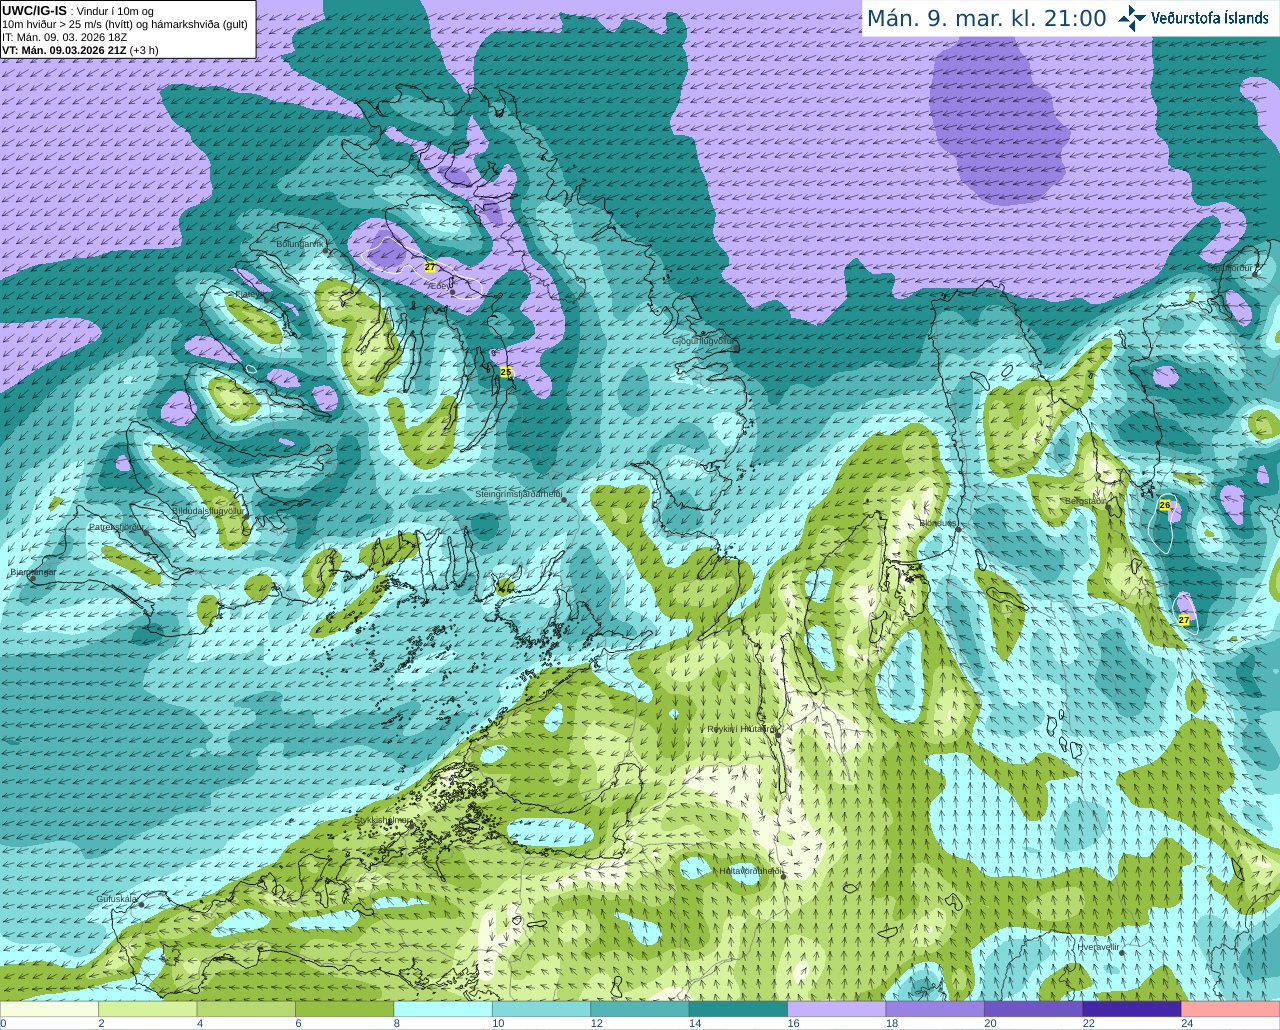Pick the 10–12 m/s turquoise legend swatch
This screenshot has height=1030, width=1280.
tap(541, 1009)
